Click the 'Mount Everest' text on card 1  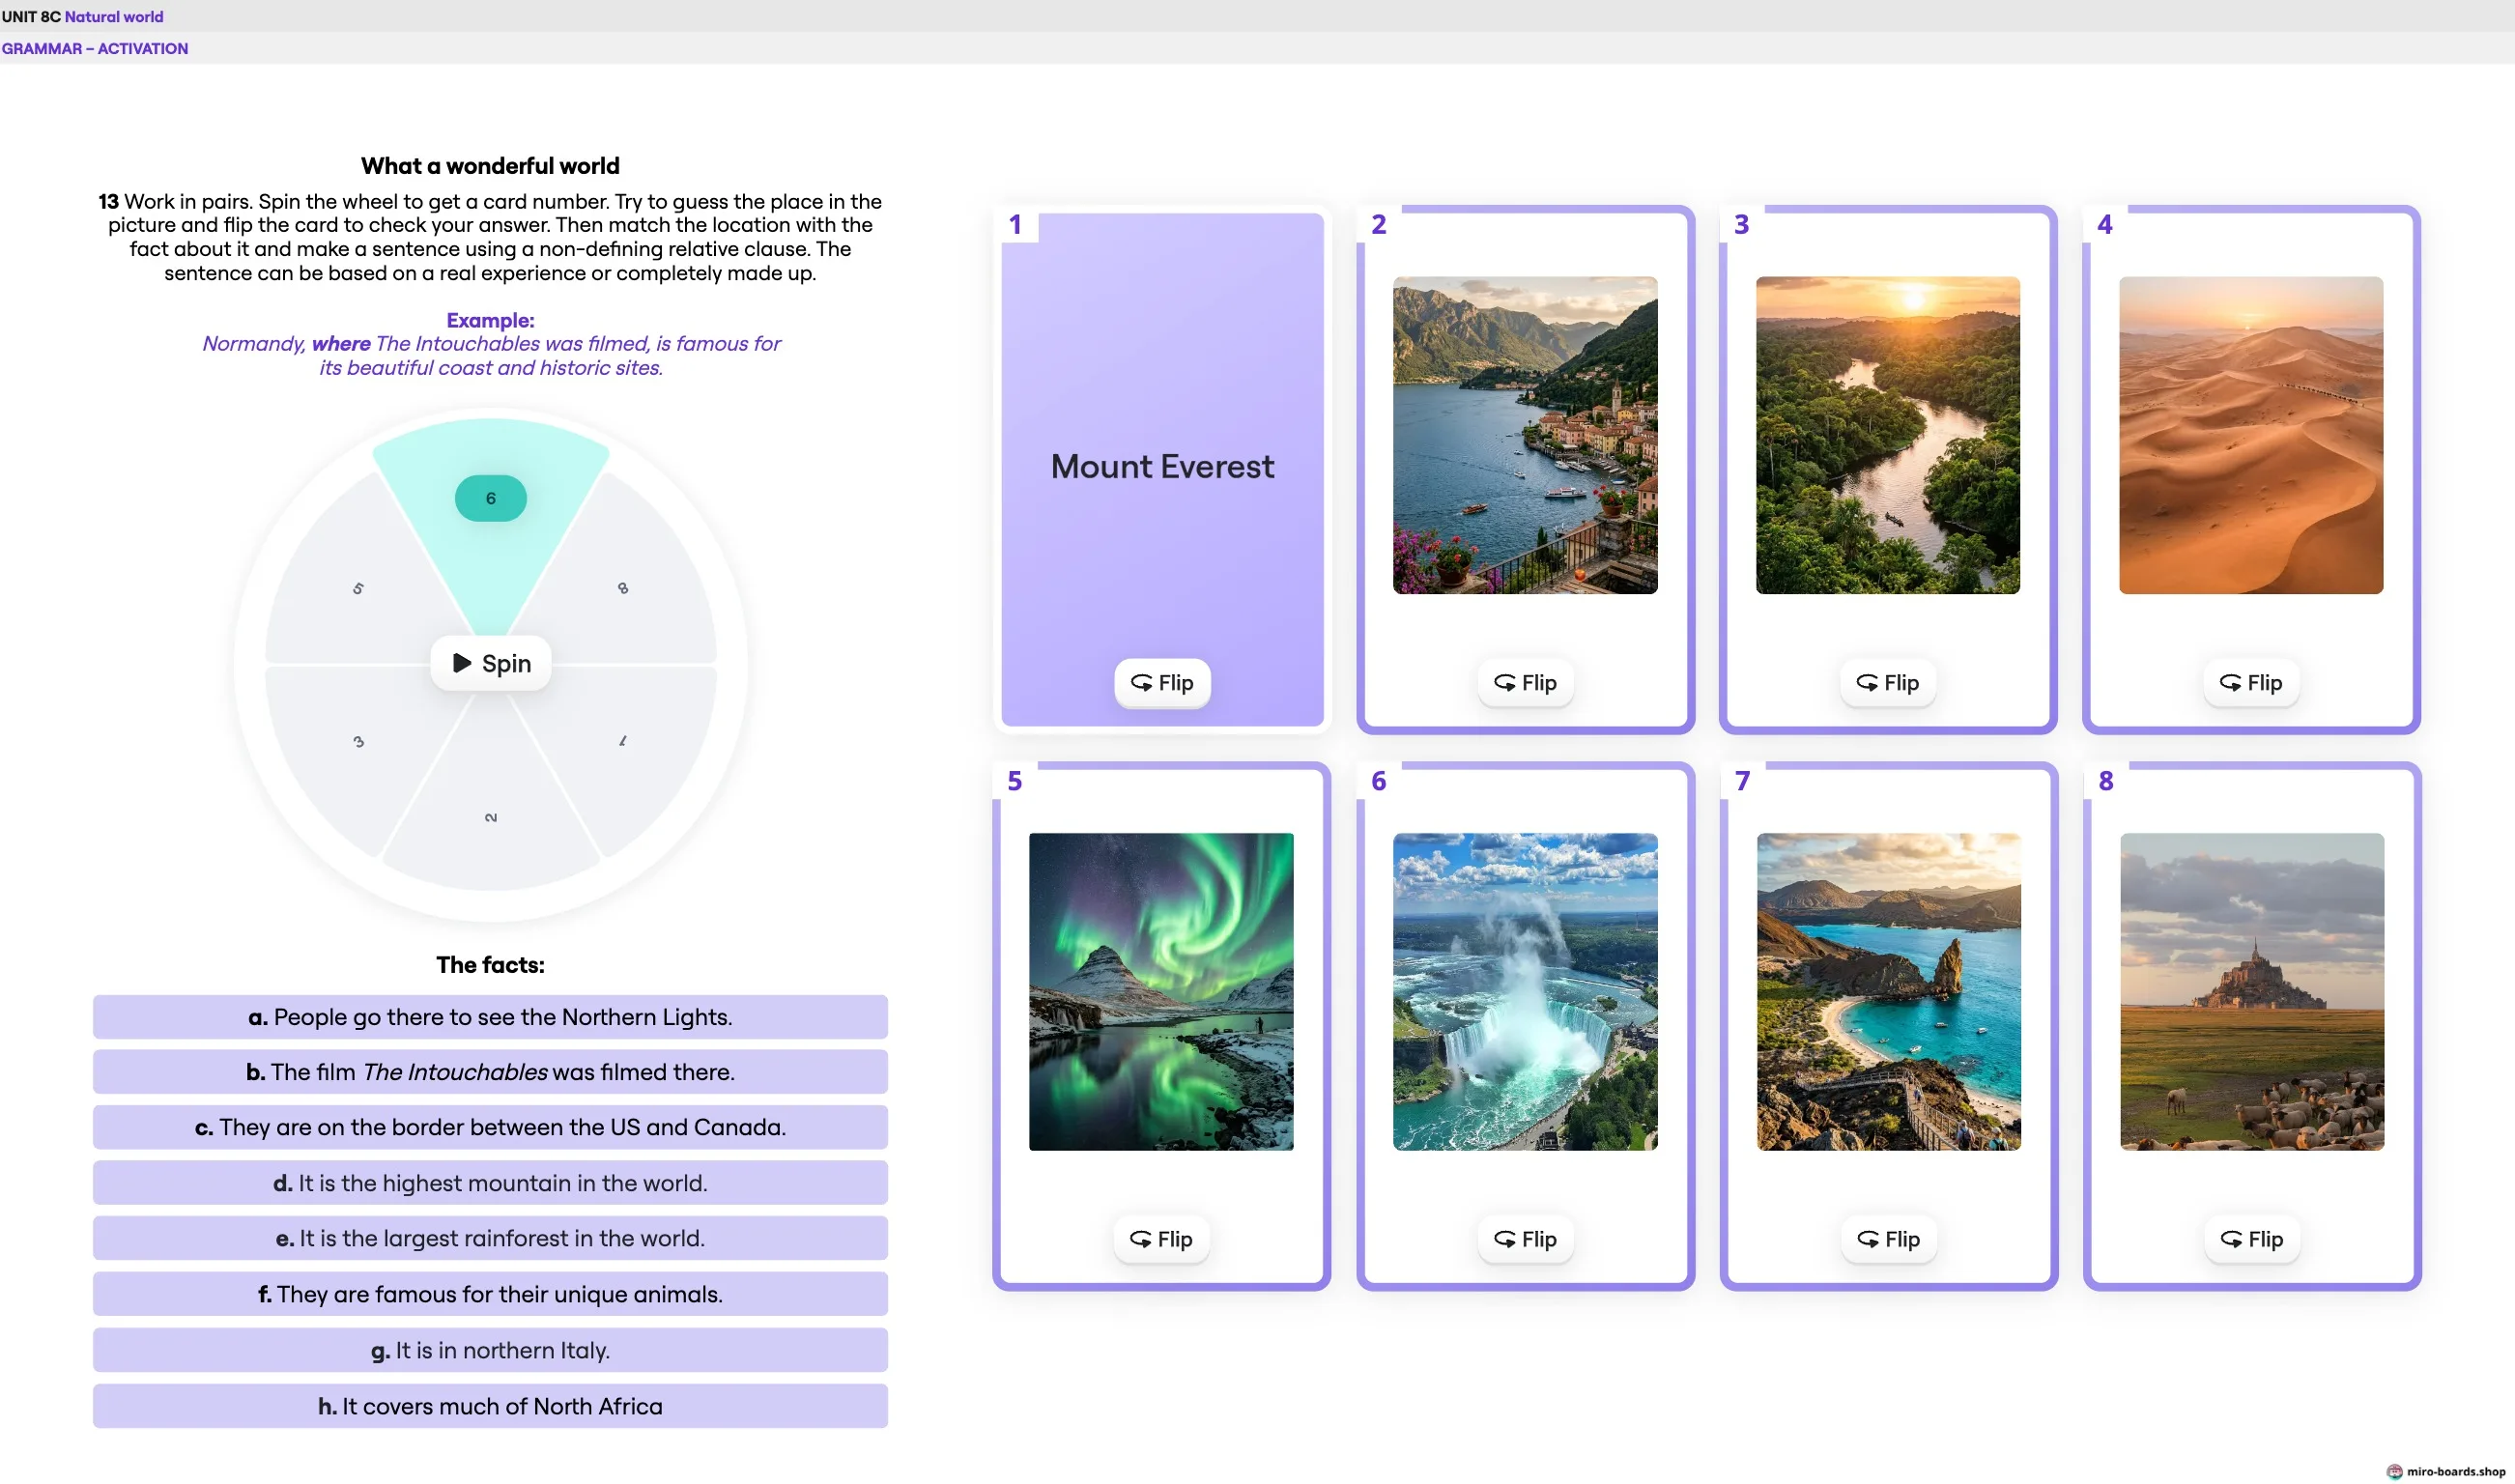[1162, 466]
